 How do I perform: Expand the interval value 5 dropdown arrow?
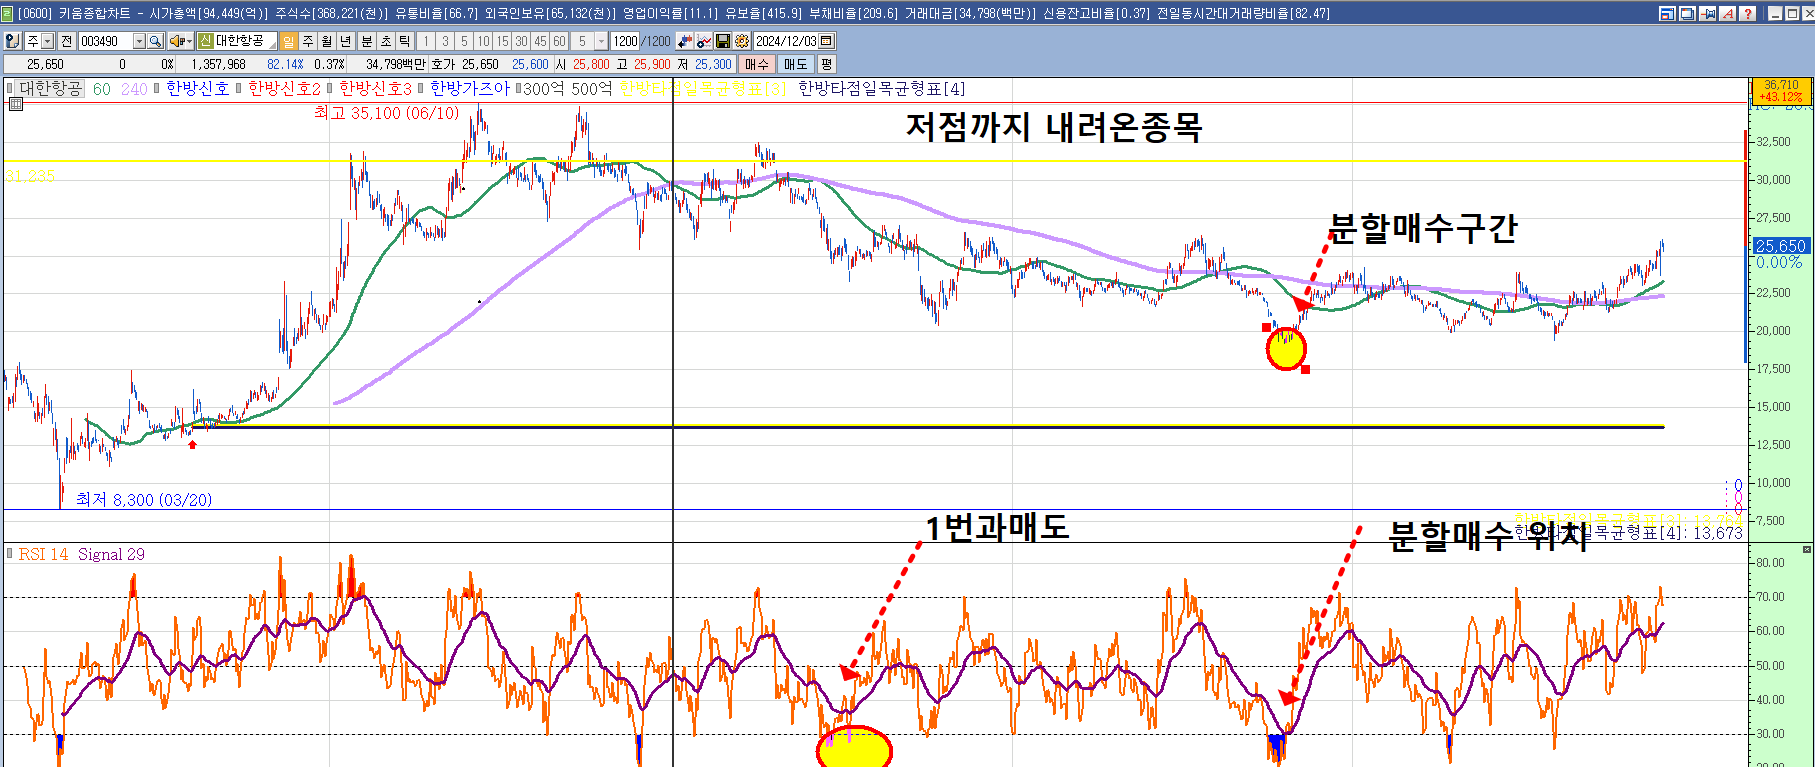[x=601, y=41]
